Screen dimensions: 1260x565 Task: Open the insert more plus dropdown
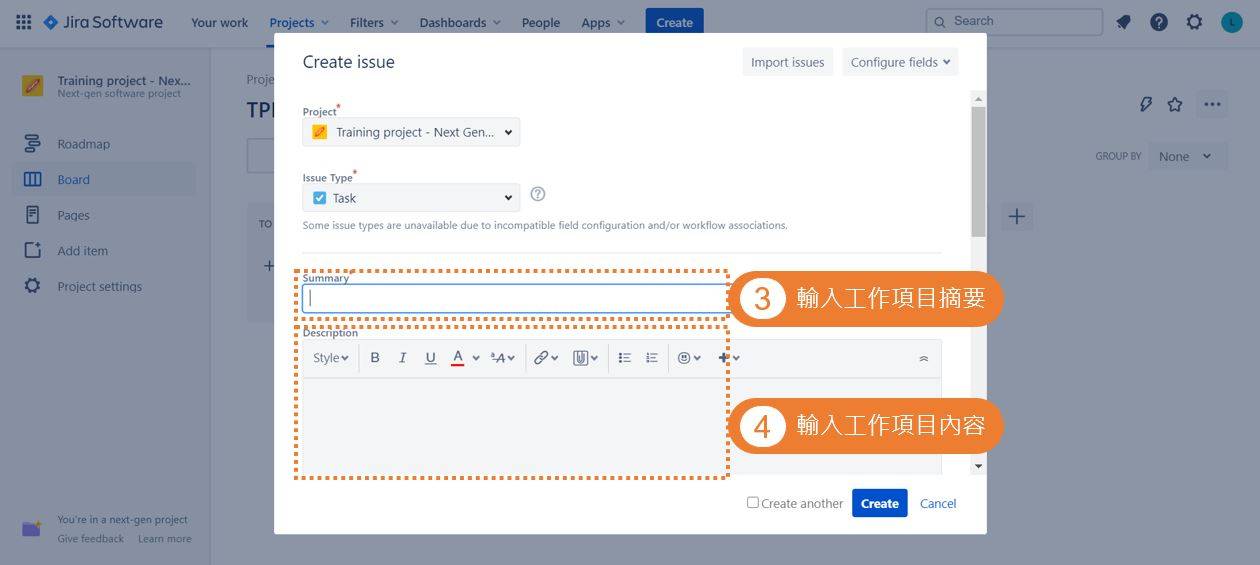click(x=729, y=358)
